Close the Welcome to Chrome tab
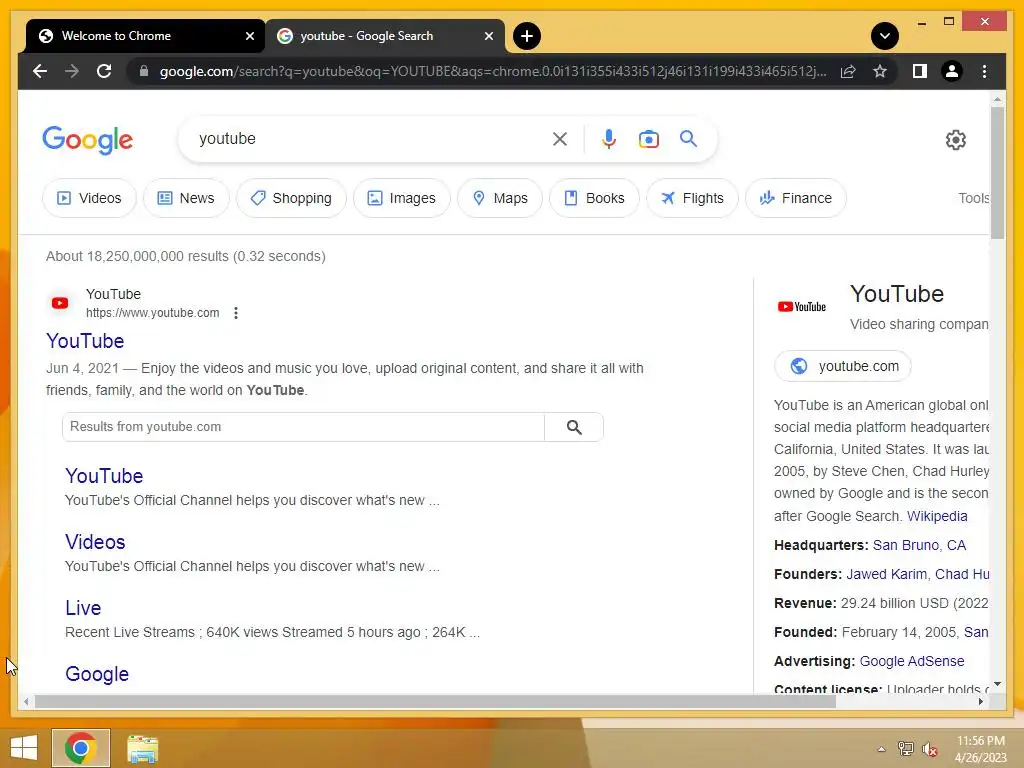 [x=249, y=36]
